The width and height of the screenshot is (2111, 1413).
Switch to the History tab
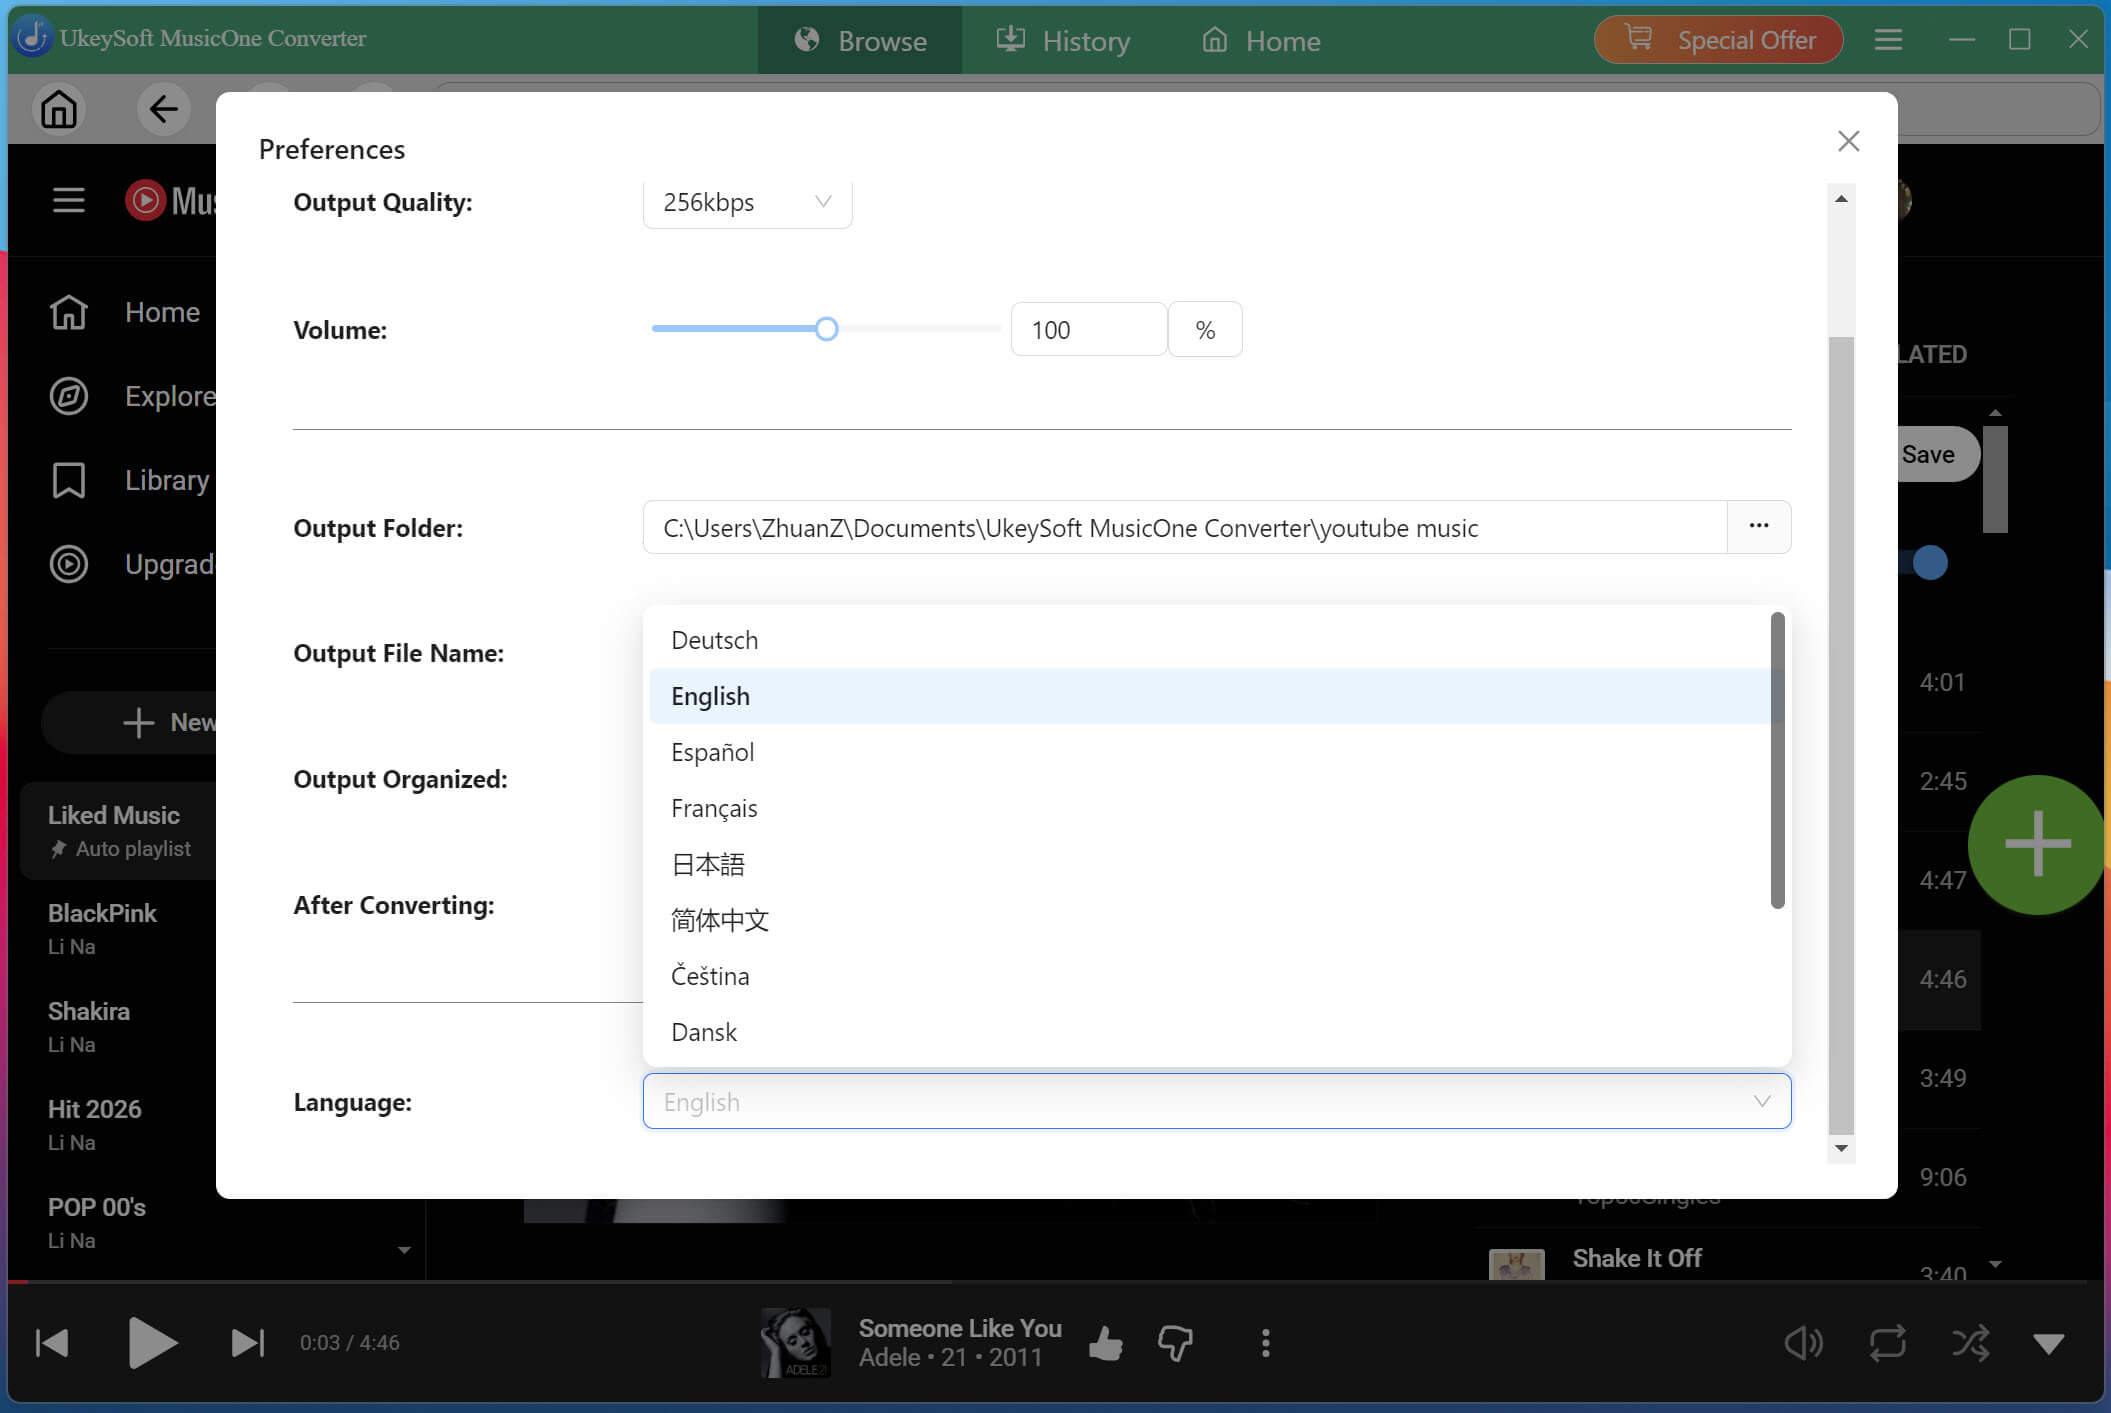[x=1063, y=40]
